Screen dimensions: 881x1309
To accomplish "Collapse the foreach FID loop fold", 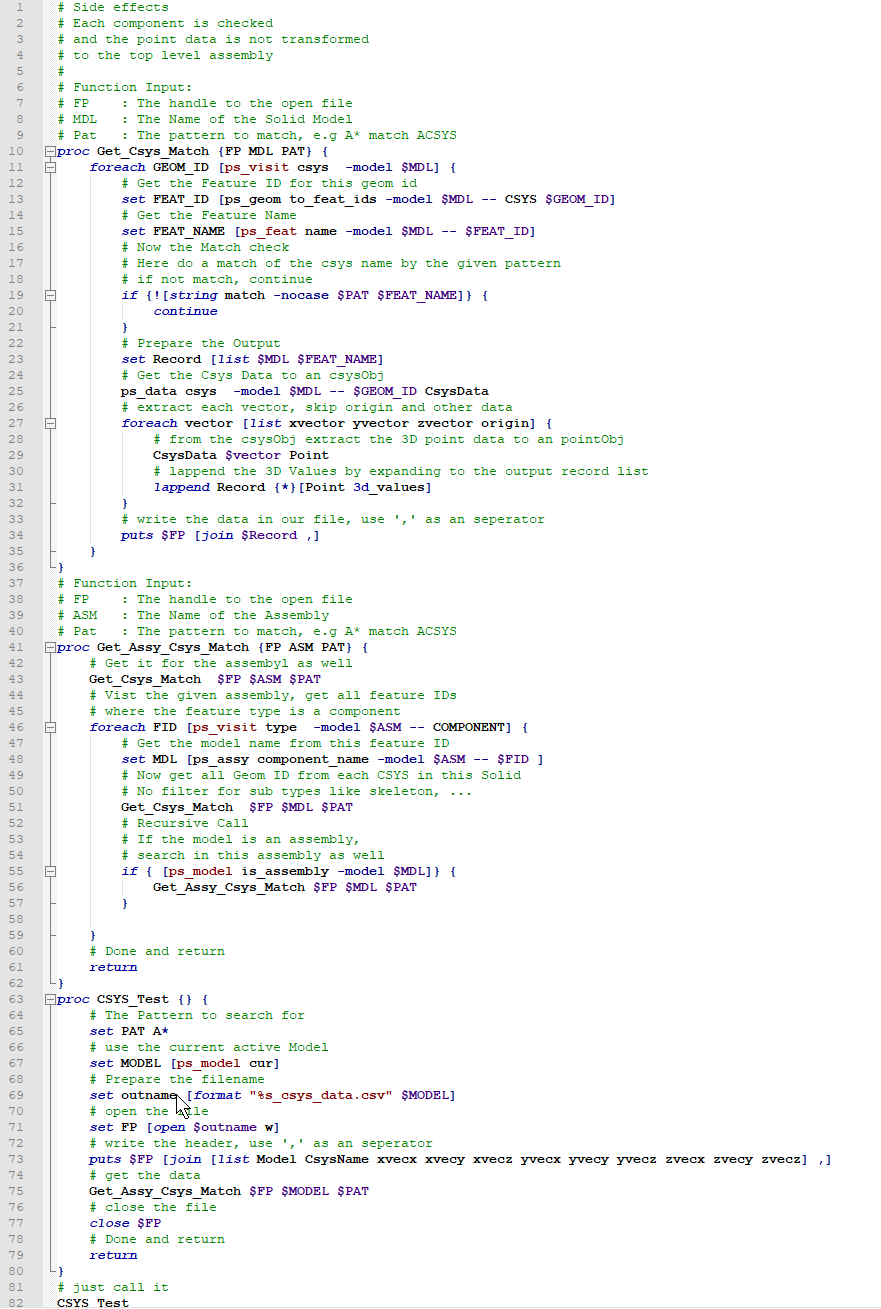I will pos(48,726).
